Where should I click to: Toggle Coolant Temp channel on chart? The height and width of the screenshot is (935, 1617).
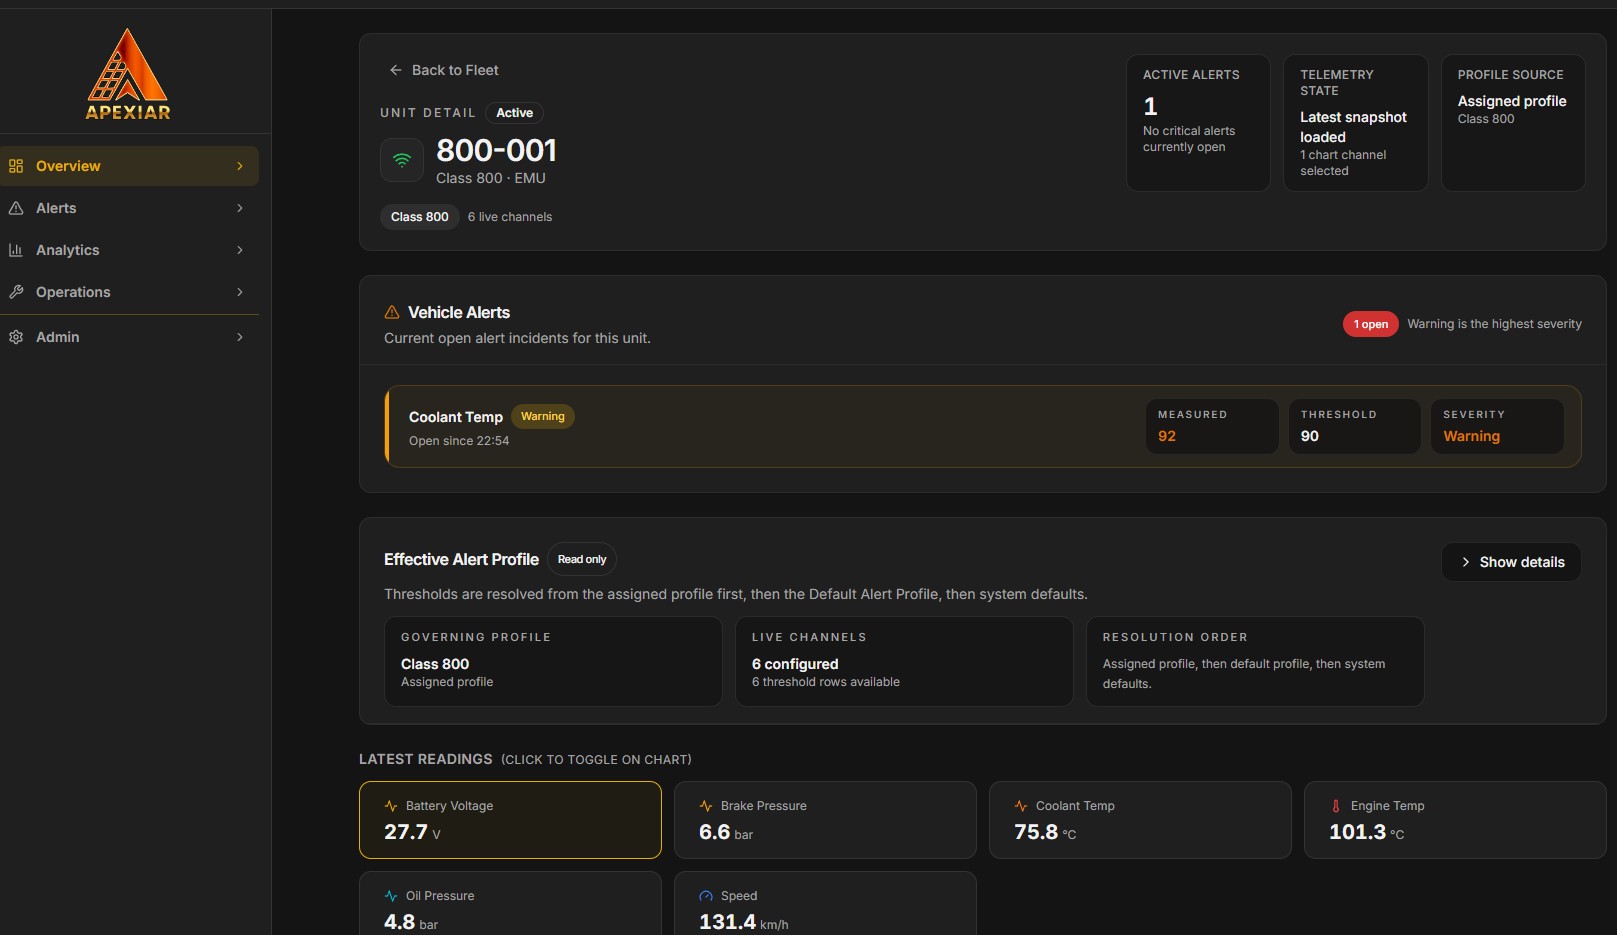pos(1140,820)
